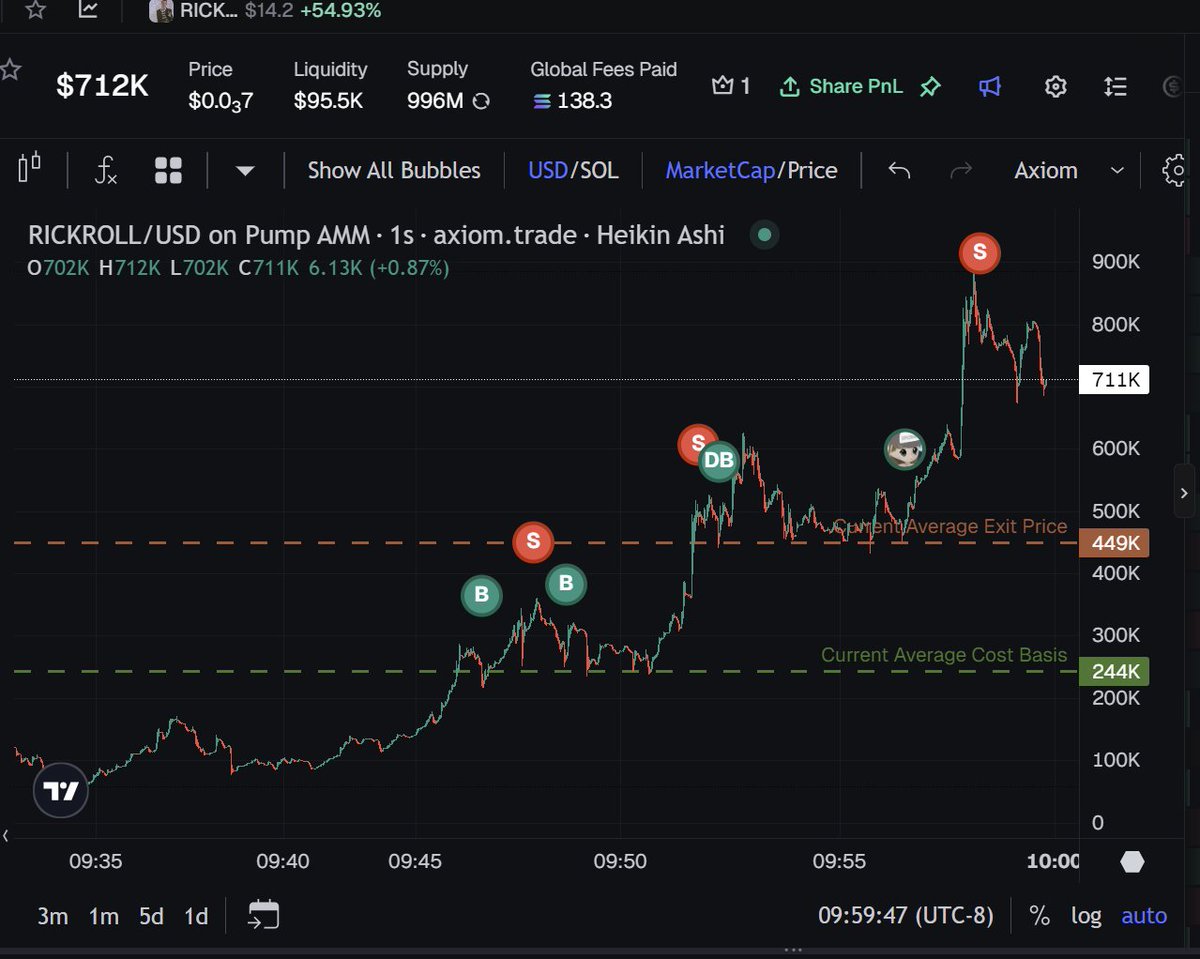Toggle log scale
Viewport: 1200px width, 959px height.
click(x=1087, y=916)
